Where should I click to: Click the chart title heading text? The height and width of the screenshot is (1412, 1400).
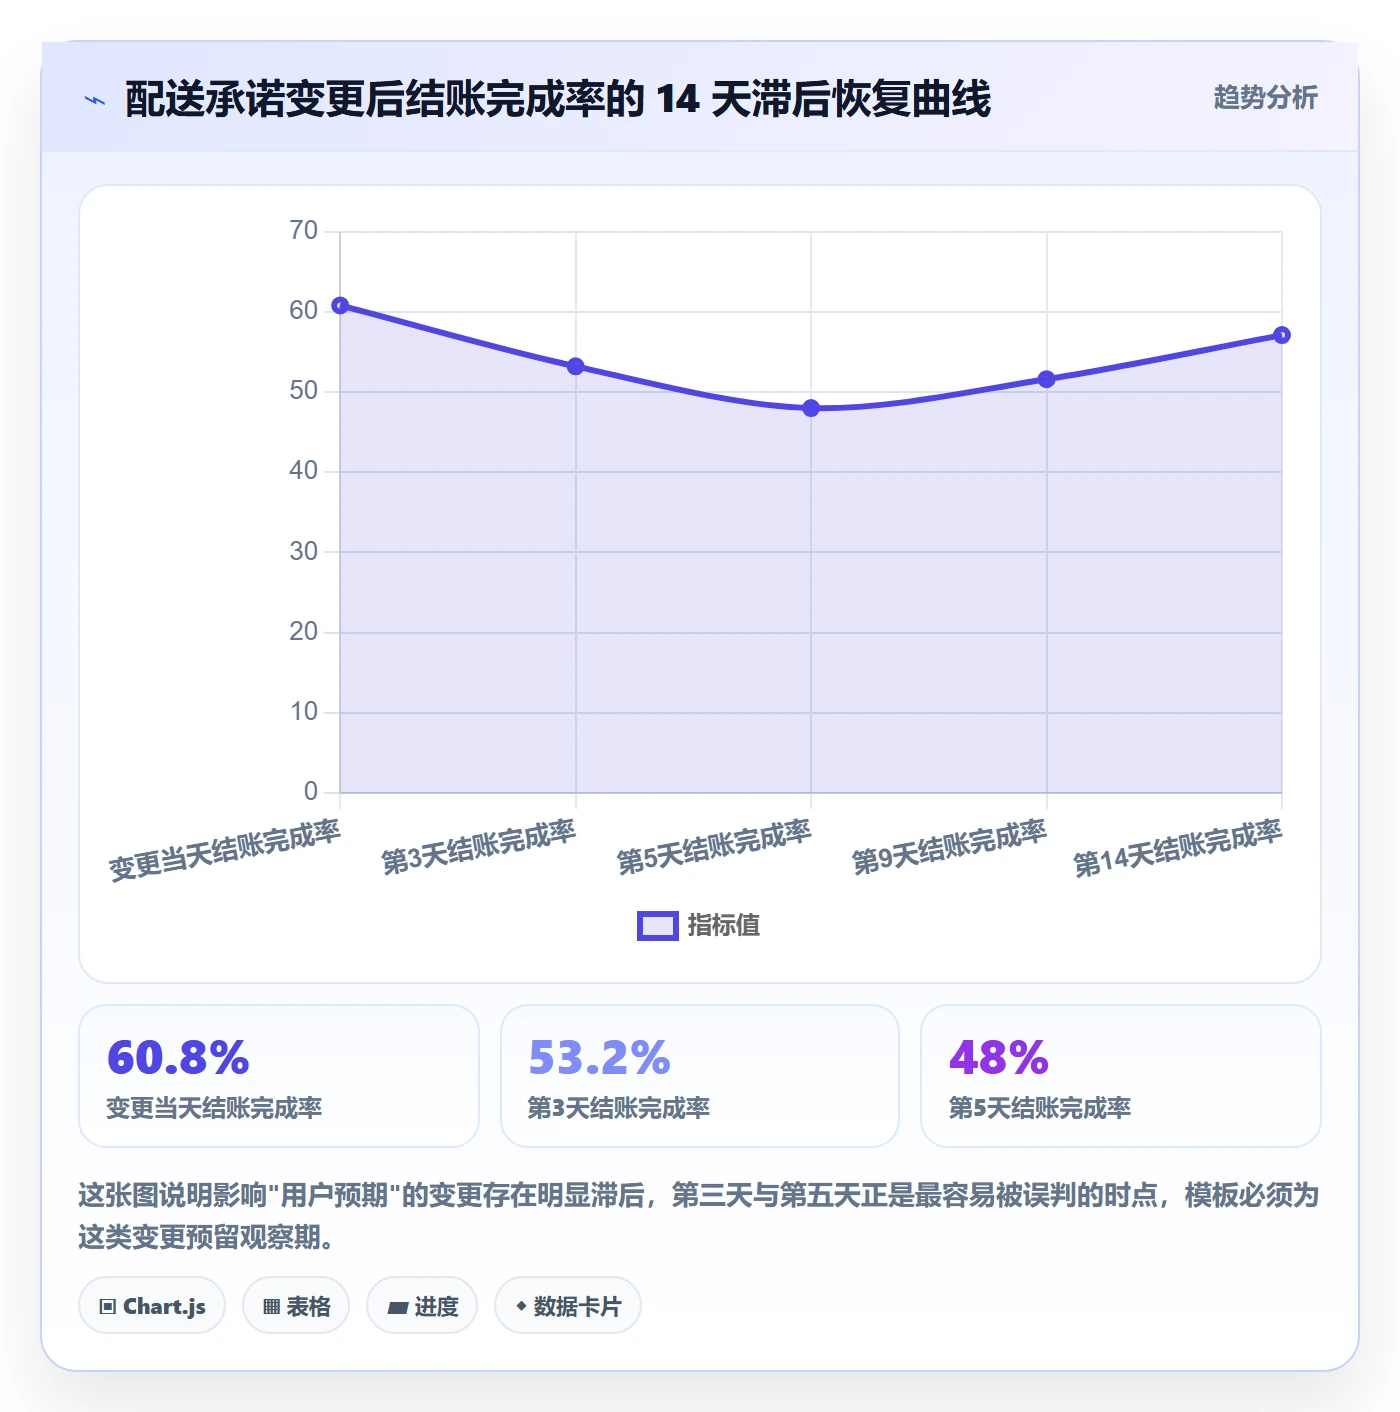click(557, 99)
